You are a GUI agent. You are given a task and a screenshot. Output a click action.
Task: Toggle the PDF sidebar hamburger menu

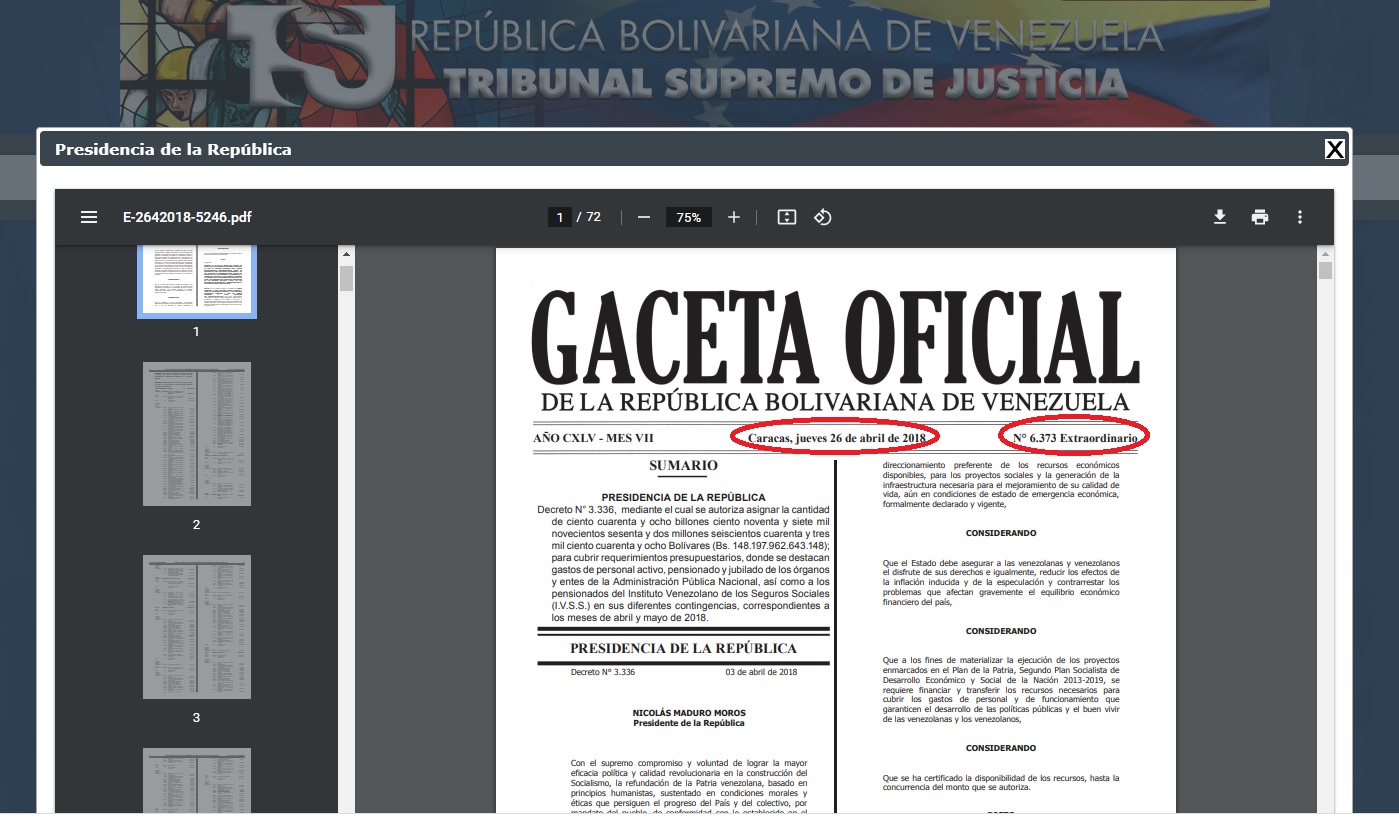(x=89, y=217)
